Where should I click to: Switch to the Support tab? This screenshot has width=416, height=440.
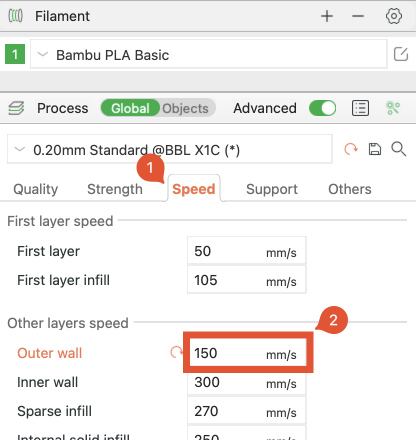point(272,189)
